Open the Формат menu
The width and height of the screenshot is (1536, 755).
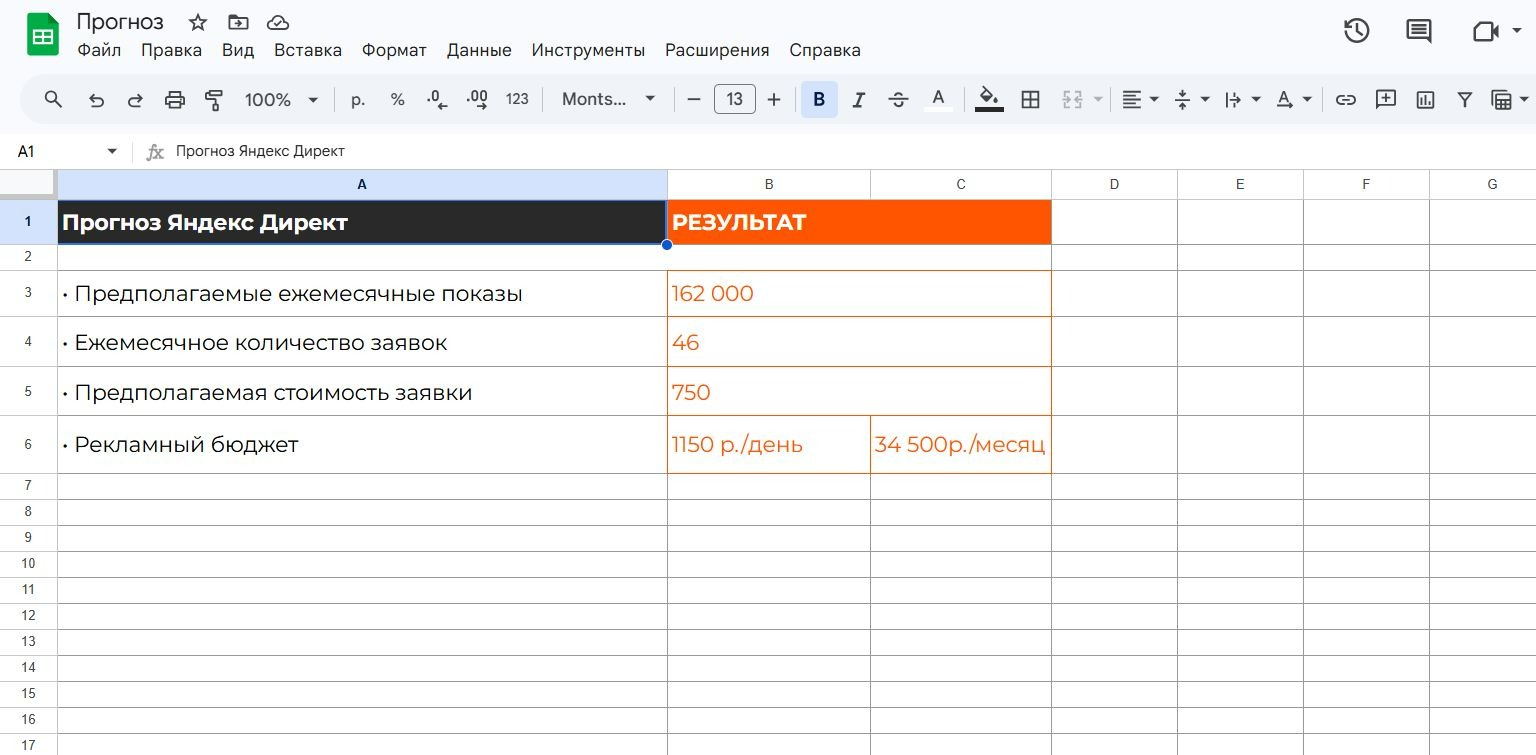(394, 50)
